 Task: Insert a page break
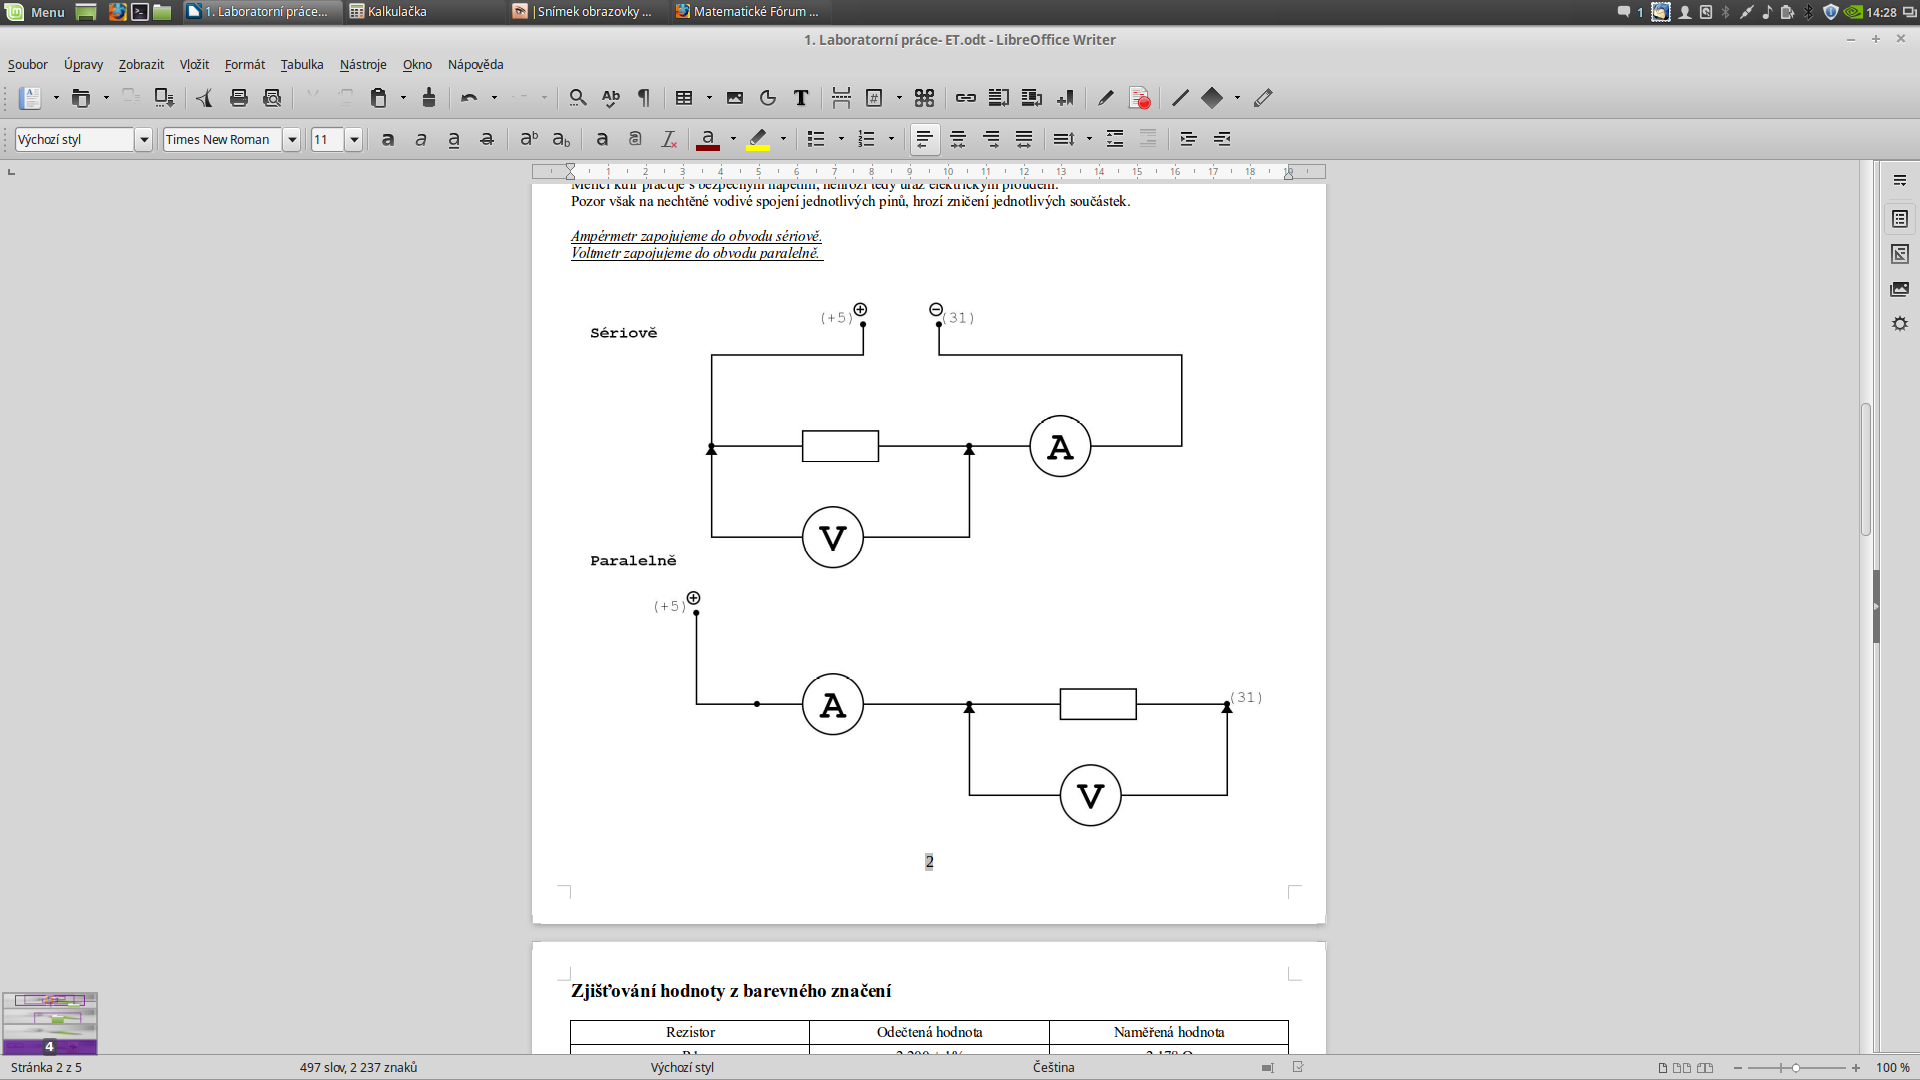tap(841, 98)
